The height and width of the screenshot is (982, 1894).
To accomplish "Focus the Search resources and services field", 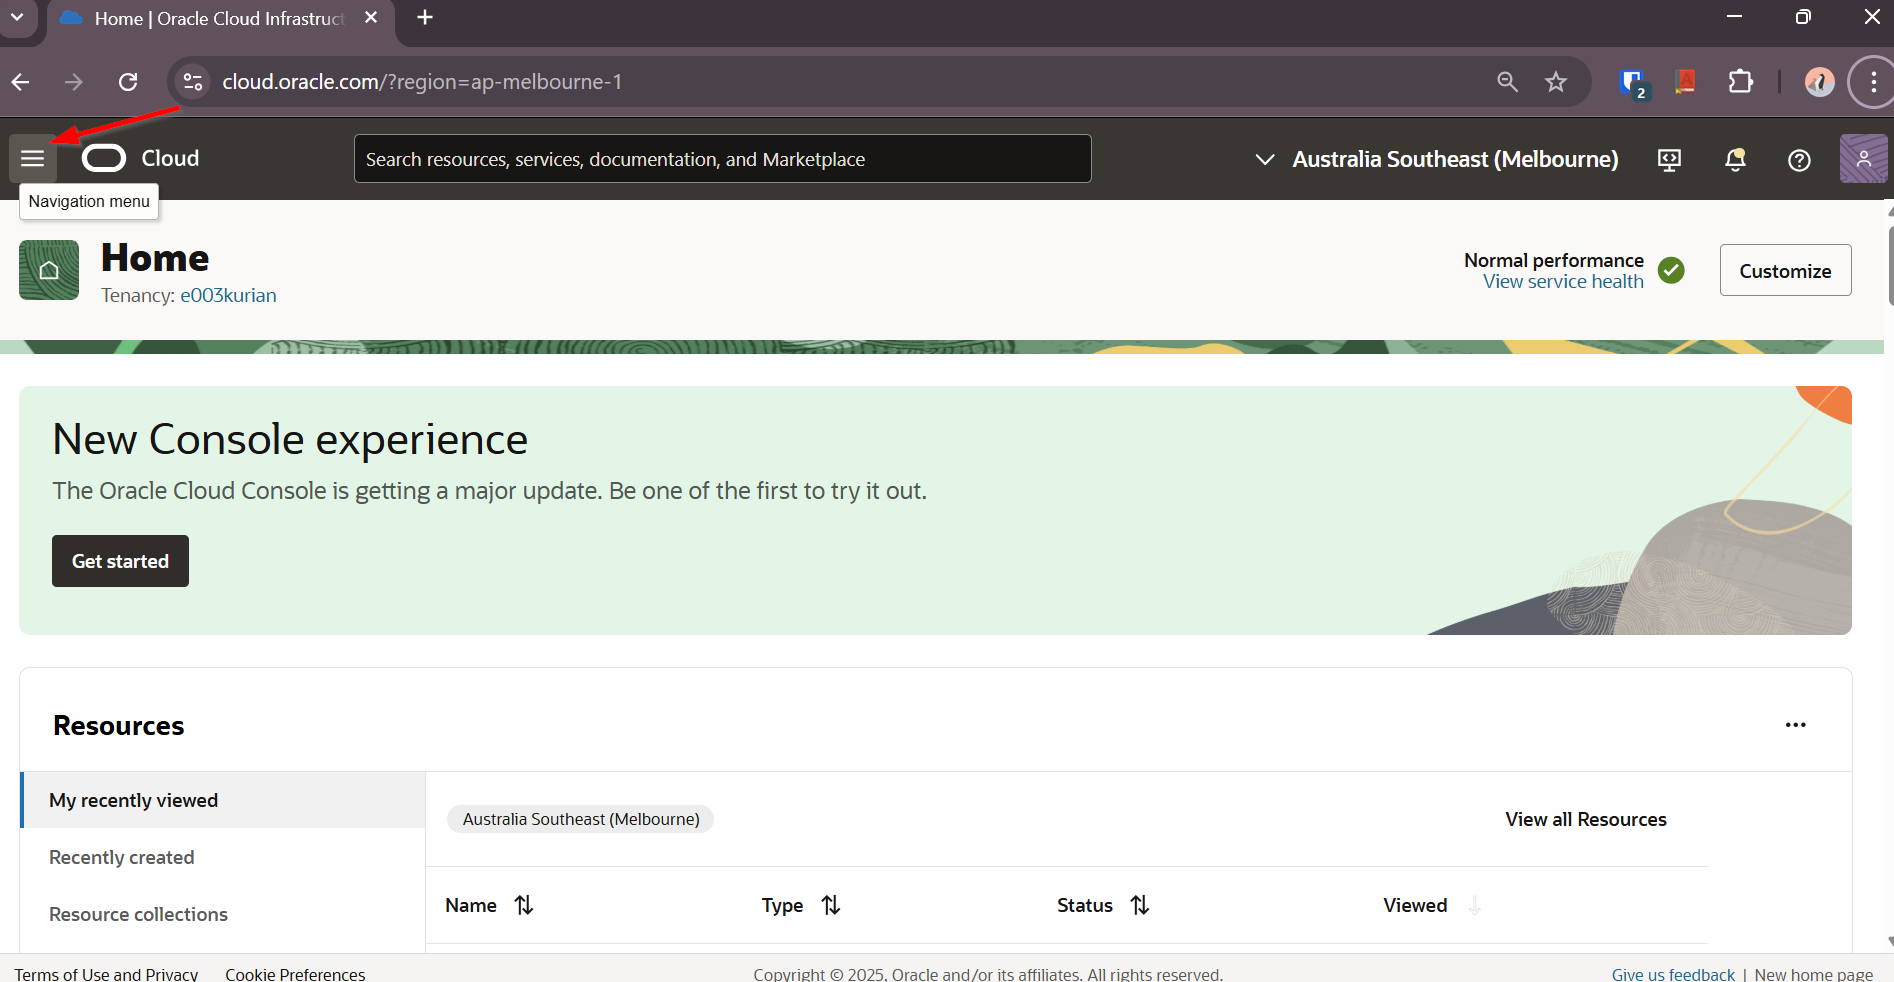I will pyautogui.click(x=722, y=159).
